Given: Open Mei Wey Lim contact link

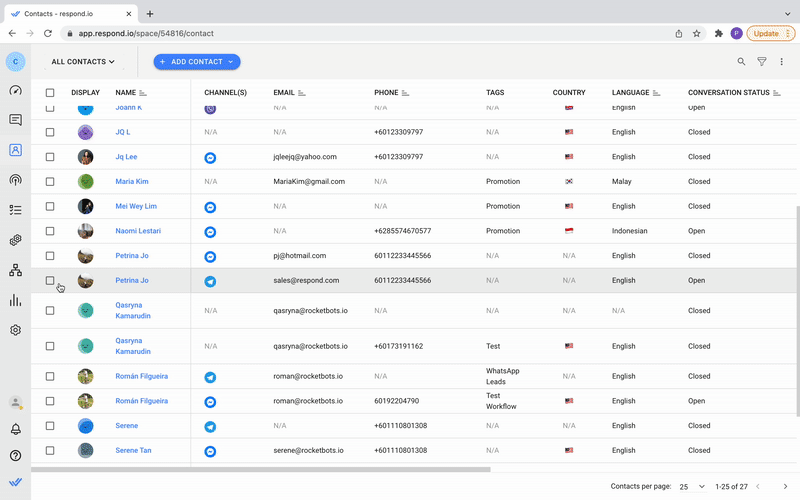Looking at the screenshot, I should pyautogui.click(x=136, y=207).
